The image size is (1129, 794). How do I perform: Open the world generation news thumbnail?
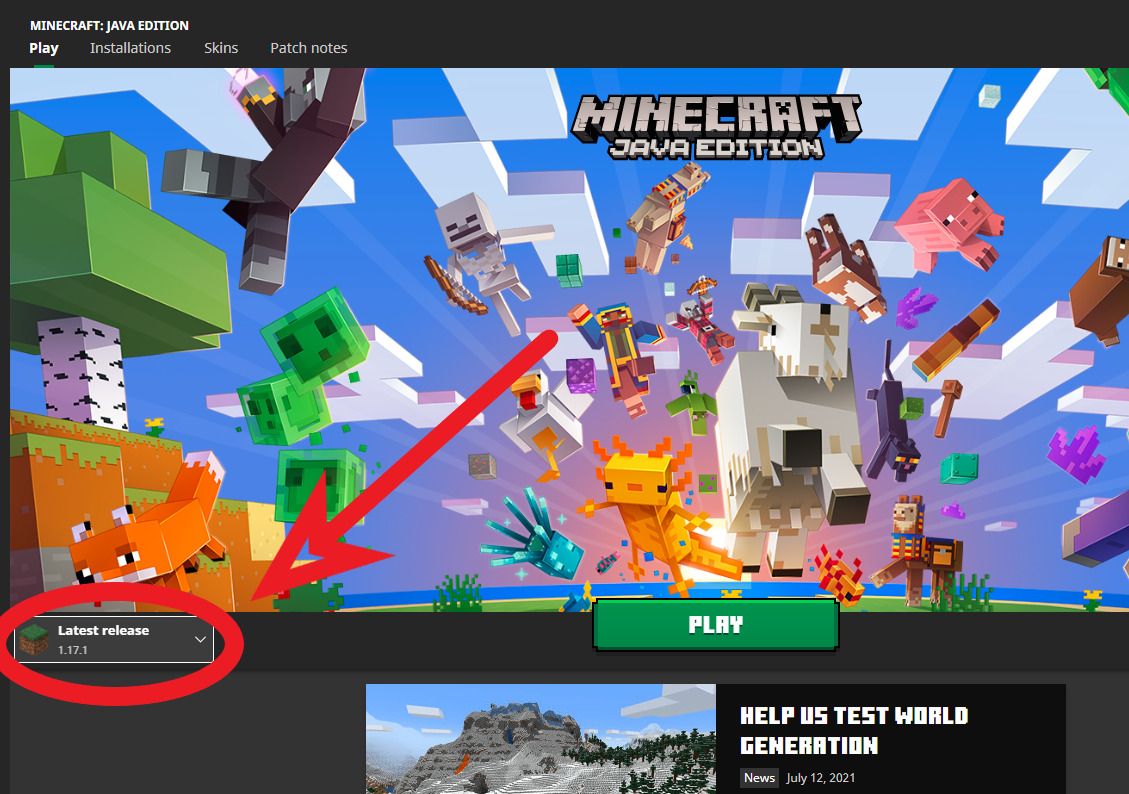[540, 738]
